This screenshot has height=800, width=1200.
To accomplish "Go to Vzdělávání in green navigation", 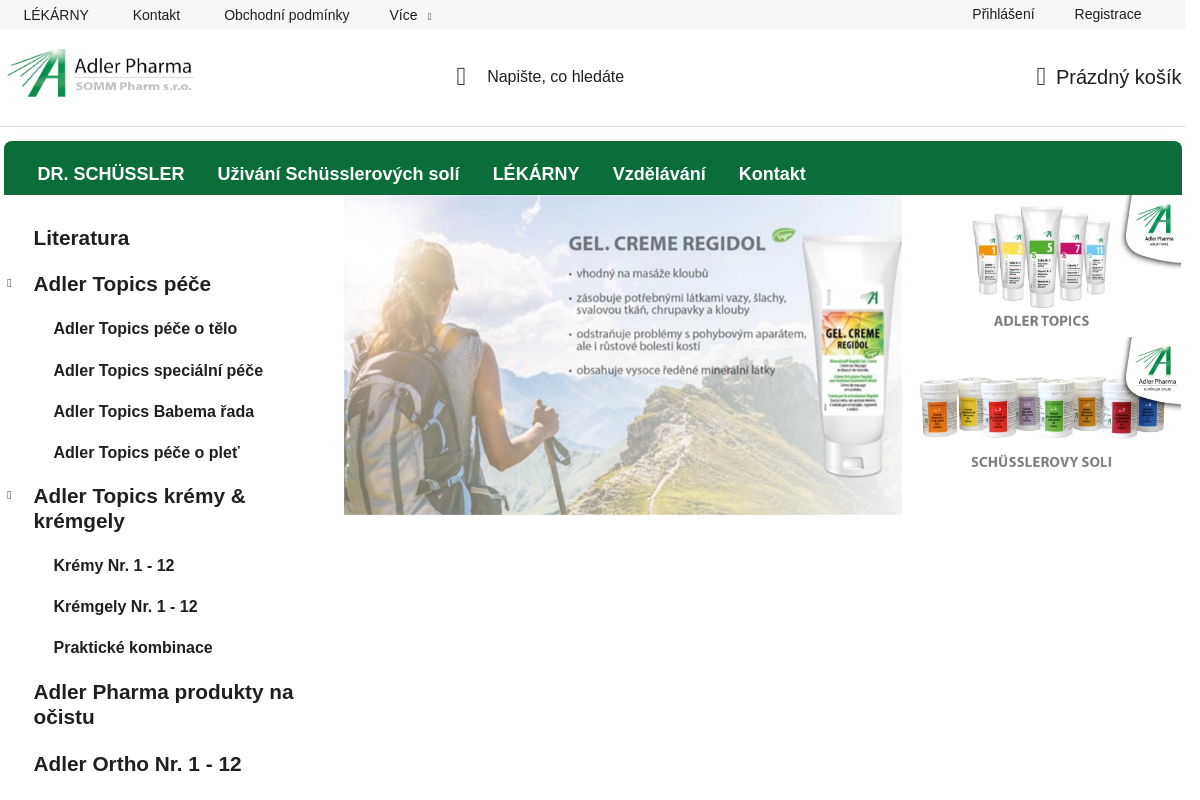I will pyautogui.click(x=659, y=174).
